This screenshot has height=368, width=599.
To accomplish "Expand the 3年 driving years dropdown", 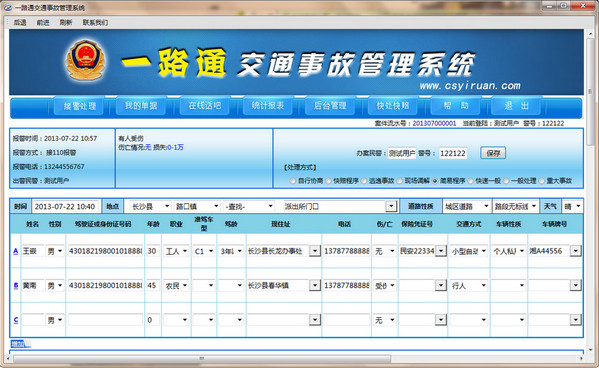I will tap(231, 251).
